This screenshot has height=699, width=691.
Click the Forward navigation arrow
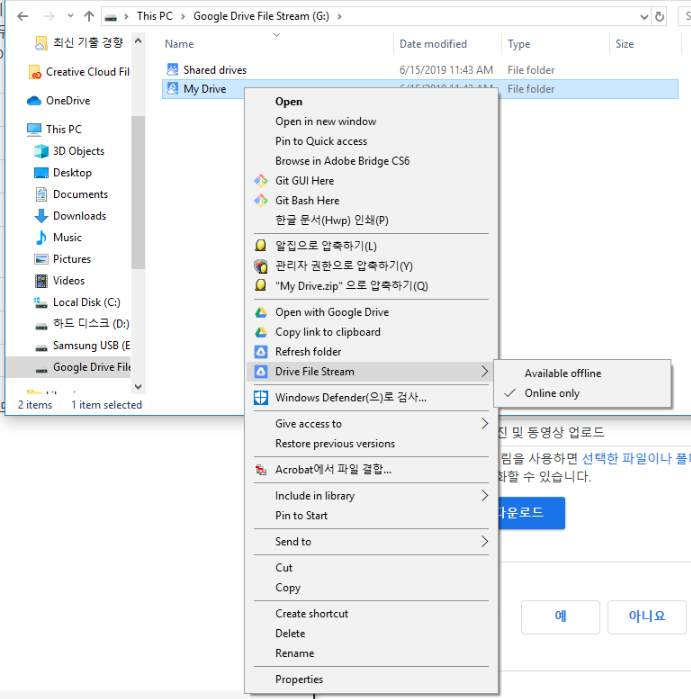click(49, 16)
